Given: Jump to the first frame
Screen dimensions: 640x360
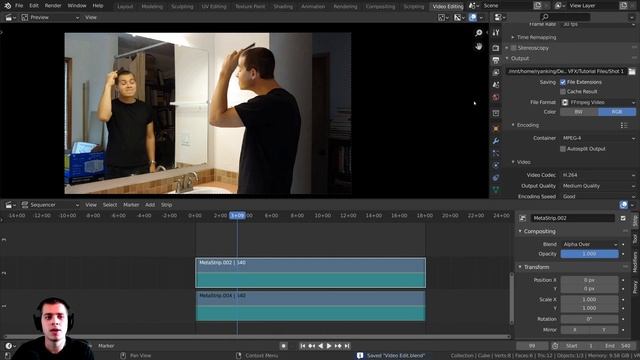Looking at the screenshot, I should click(303, 346).
